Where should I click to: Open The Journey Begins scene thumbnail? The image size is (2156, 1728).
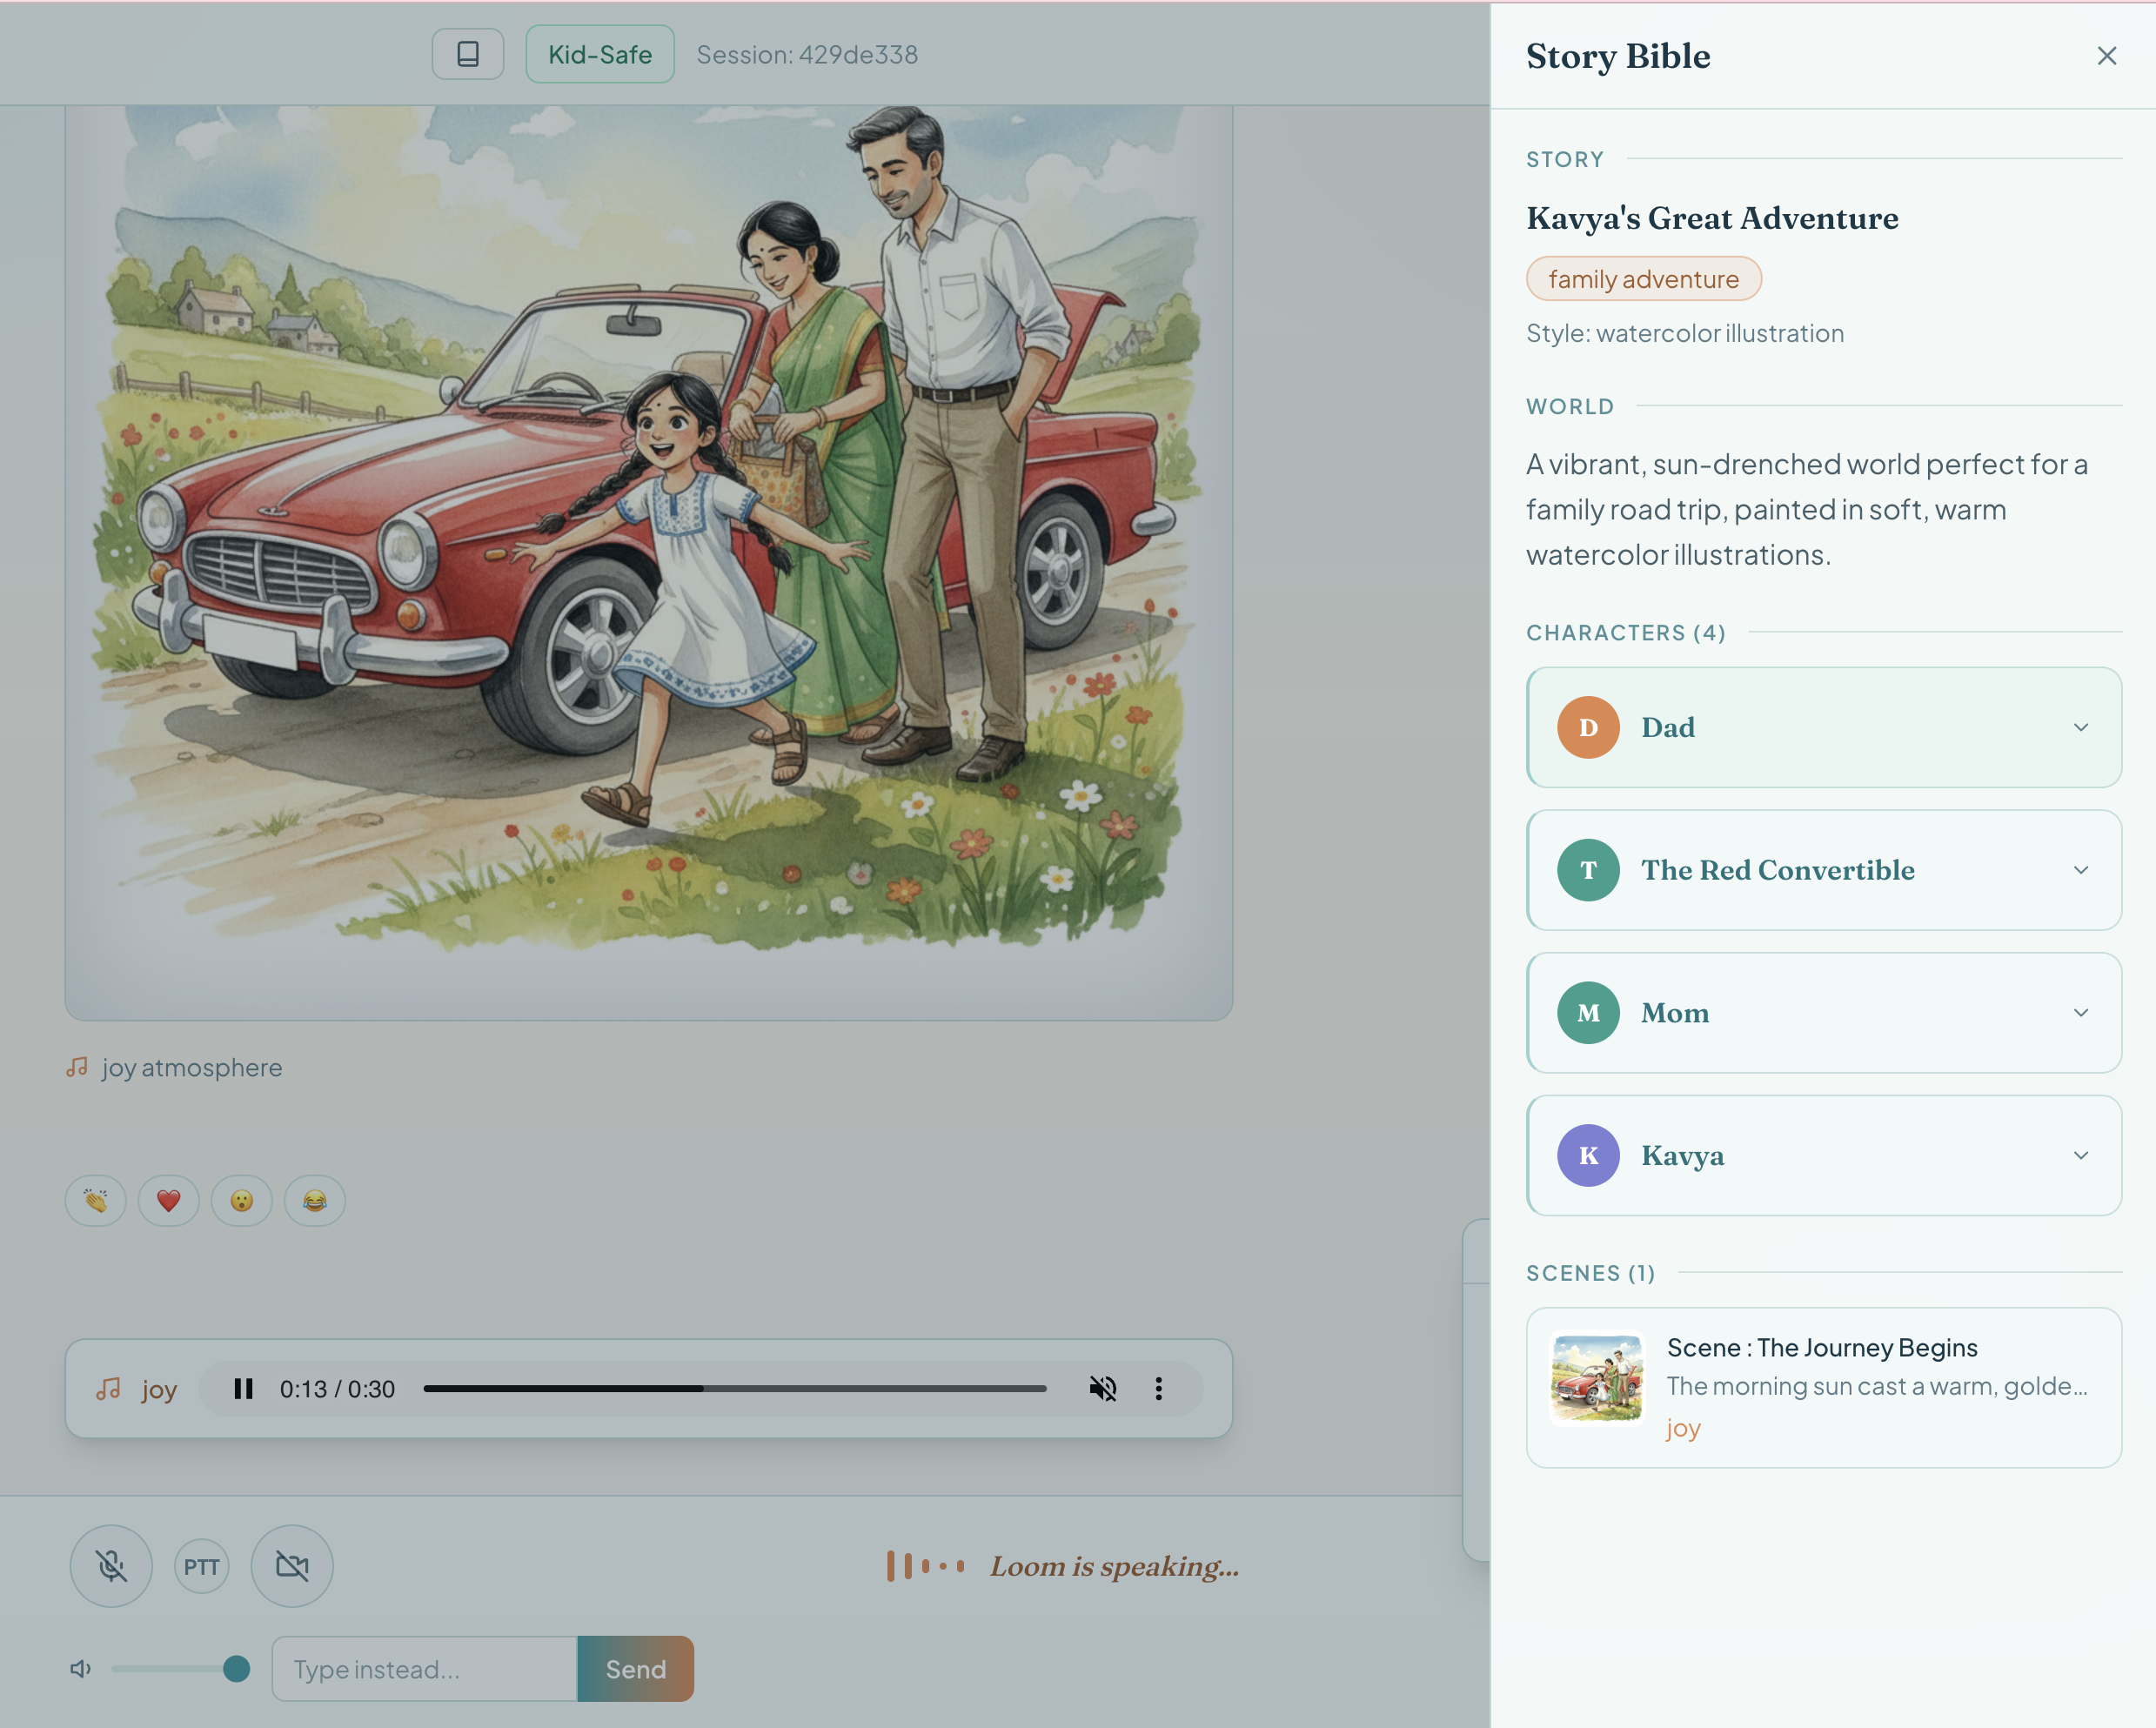click(1596, 1377)
